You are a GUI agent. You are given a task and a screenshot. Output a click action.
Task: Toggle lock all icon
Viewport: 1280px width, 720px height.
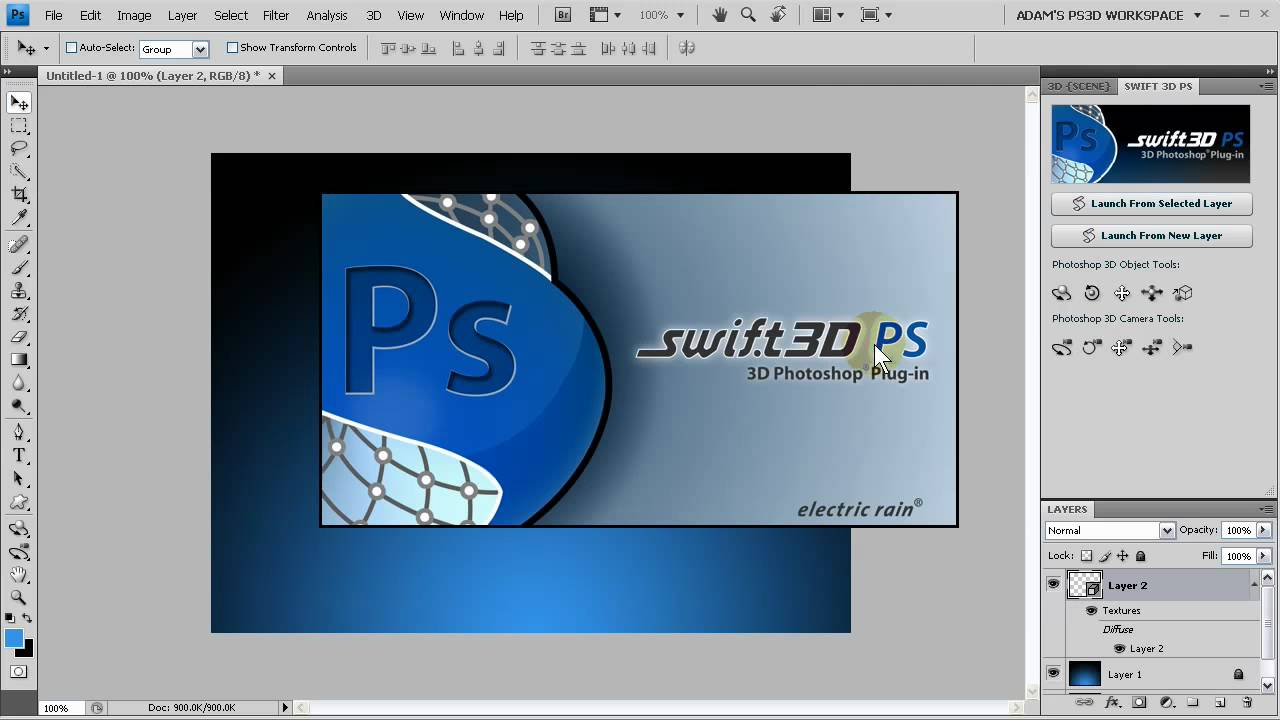(x=1141, y=556)
